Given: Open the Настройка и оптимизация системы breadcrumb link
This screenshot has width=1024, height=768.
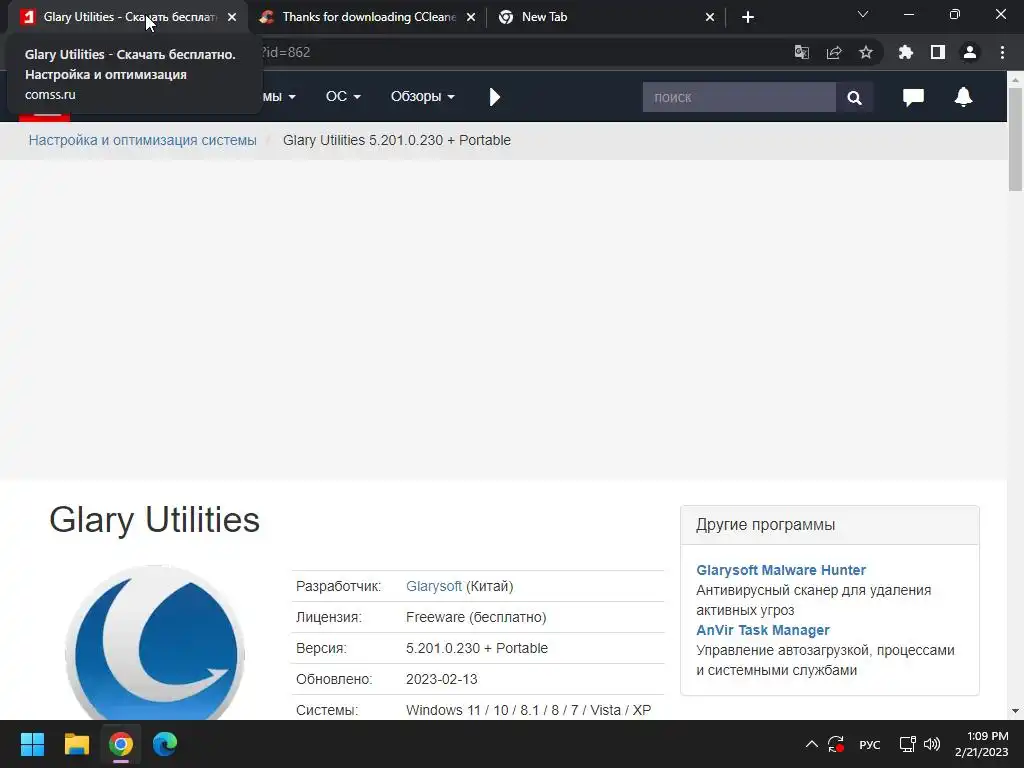Looking at the screenshot, I should pos(142,140).
